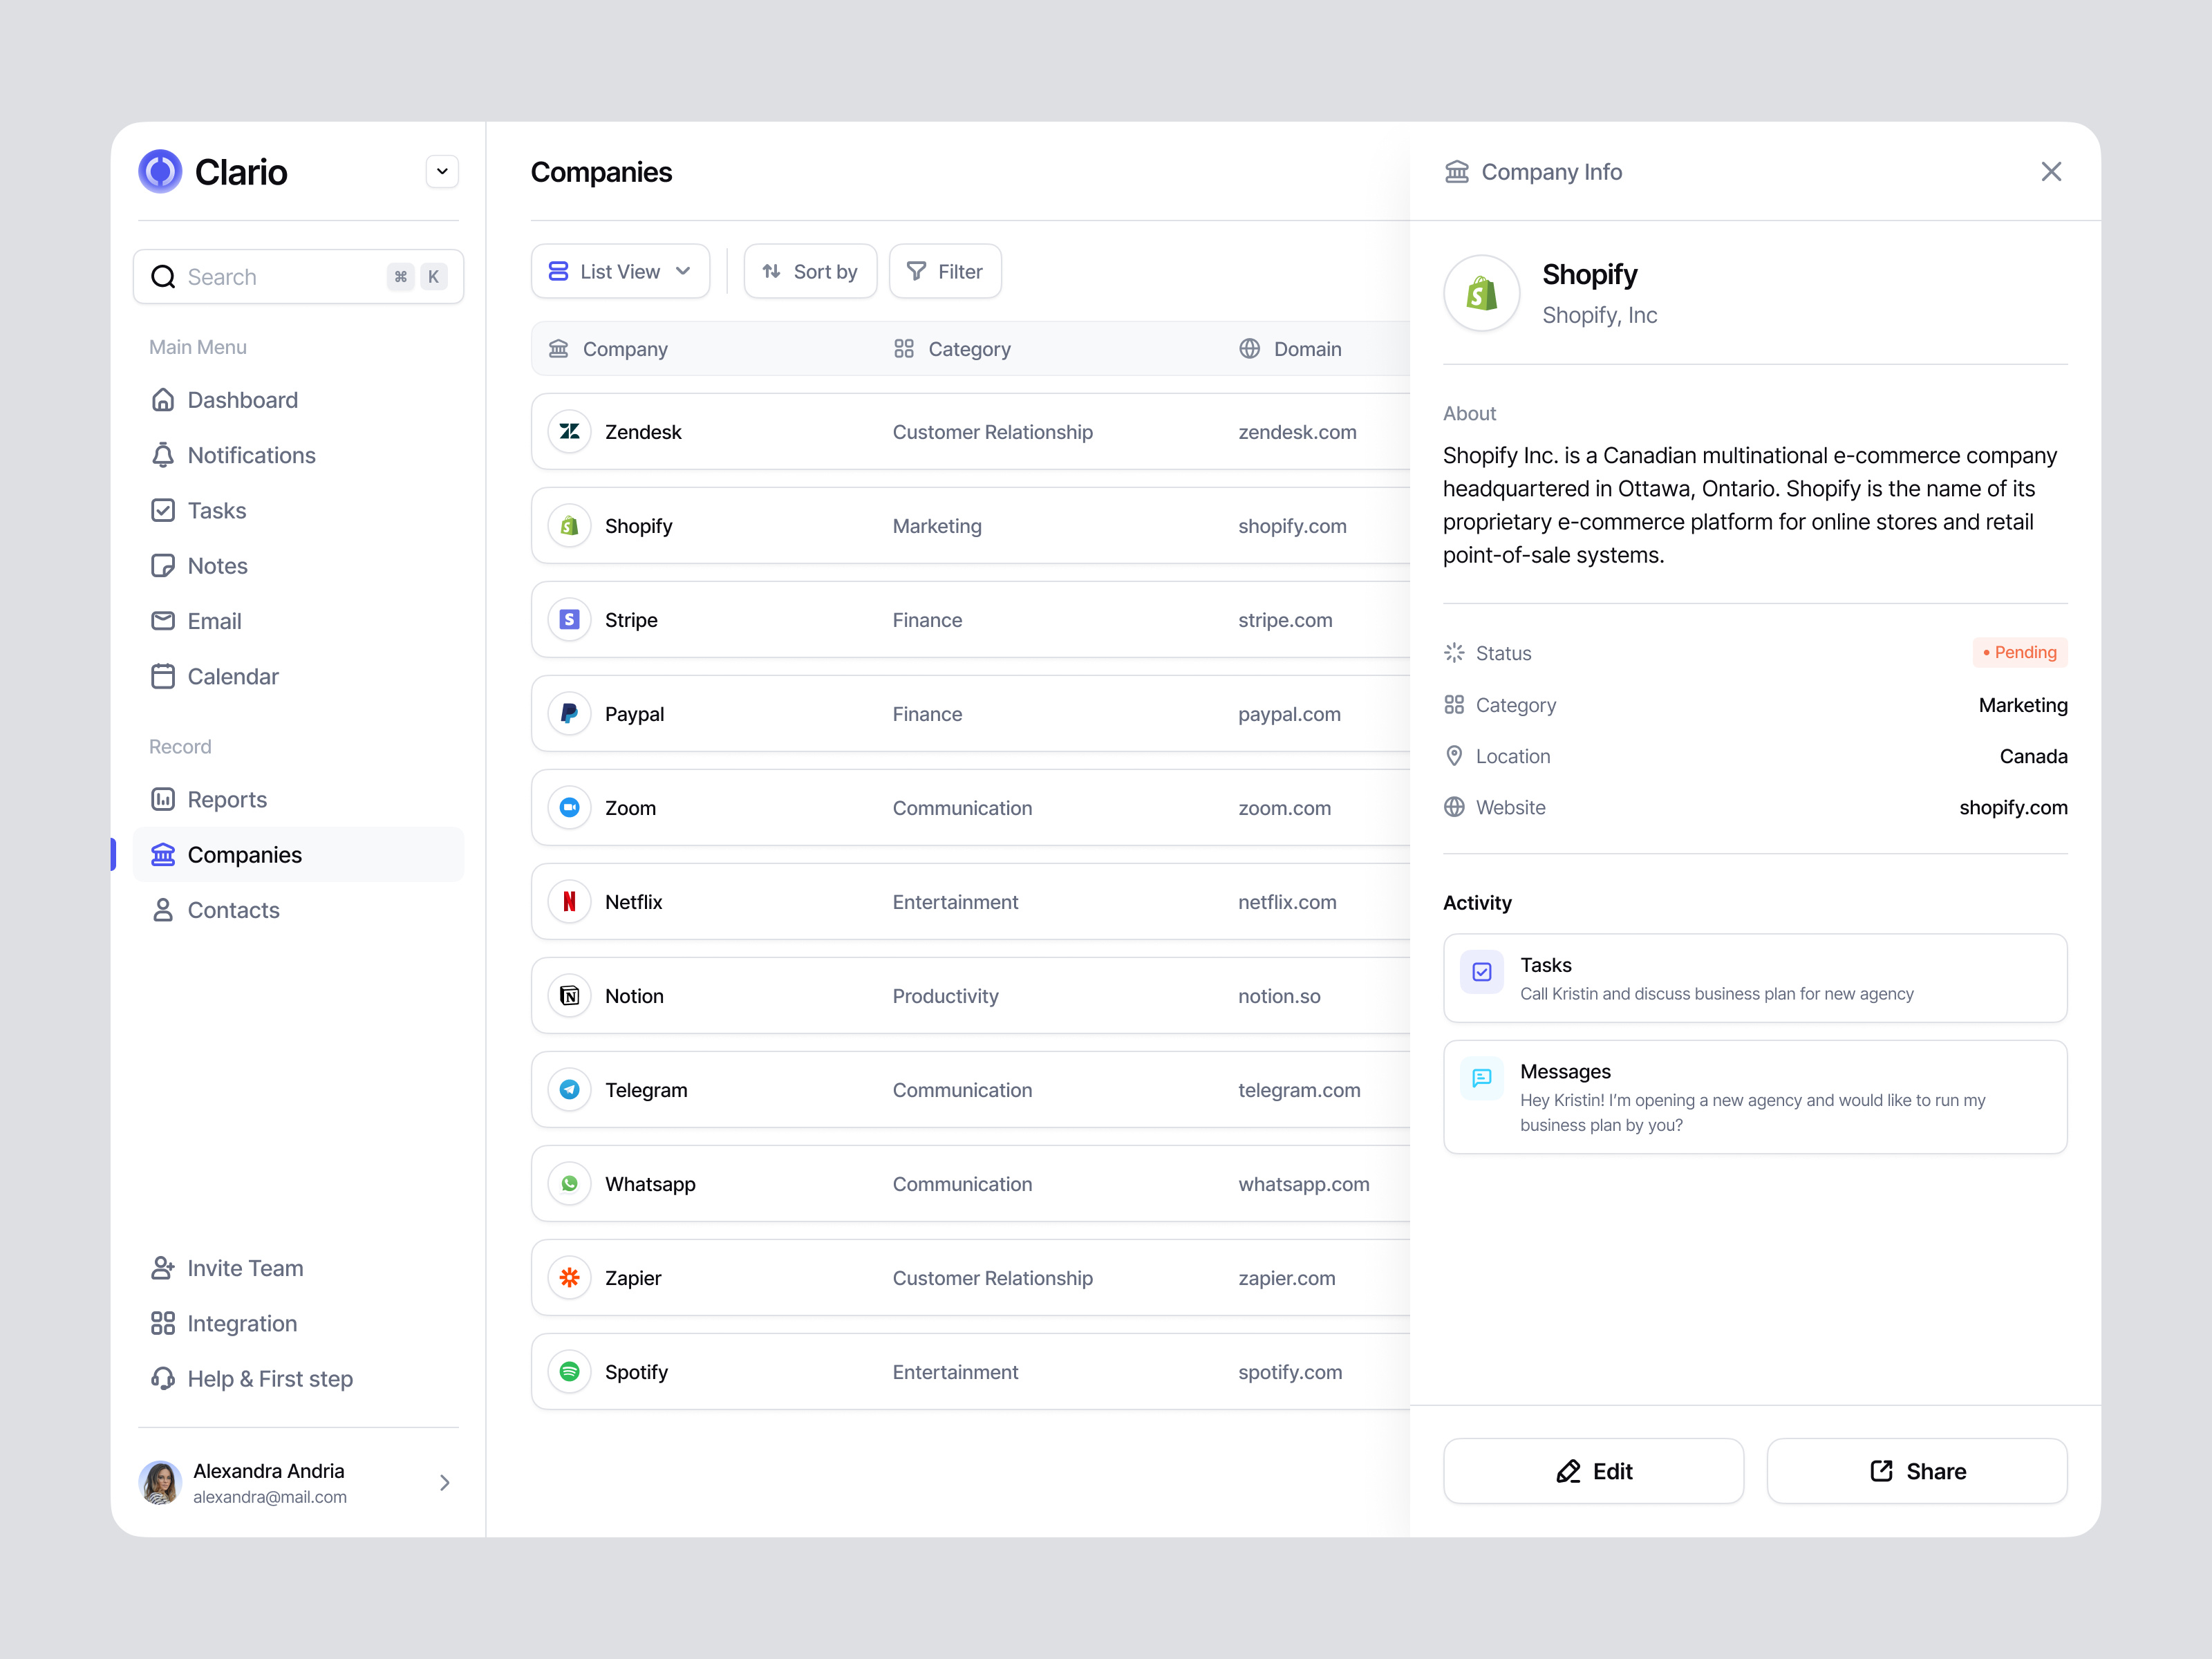This screenshot has height=1659, width=2212.
Task: Click the Netflix logo icon
Action: click(x=569, y=902)
